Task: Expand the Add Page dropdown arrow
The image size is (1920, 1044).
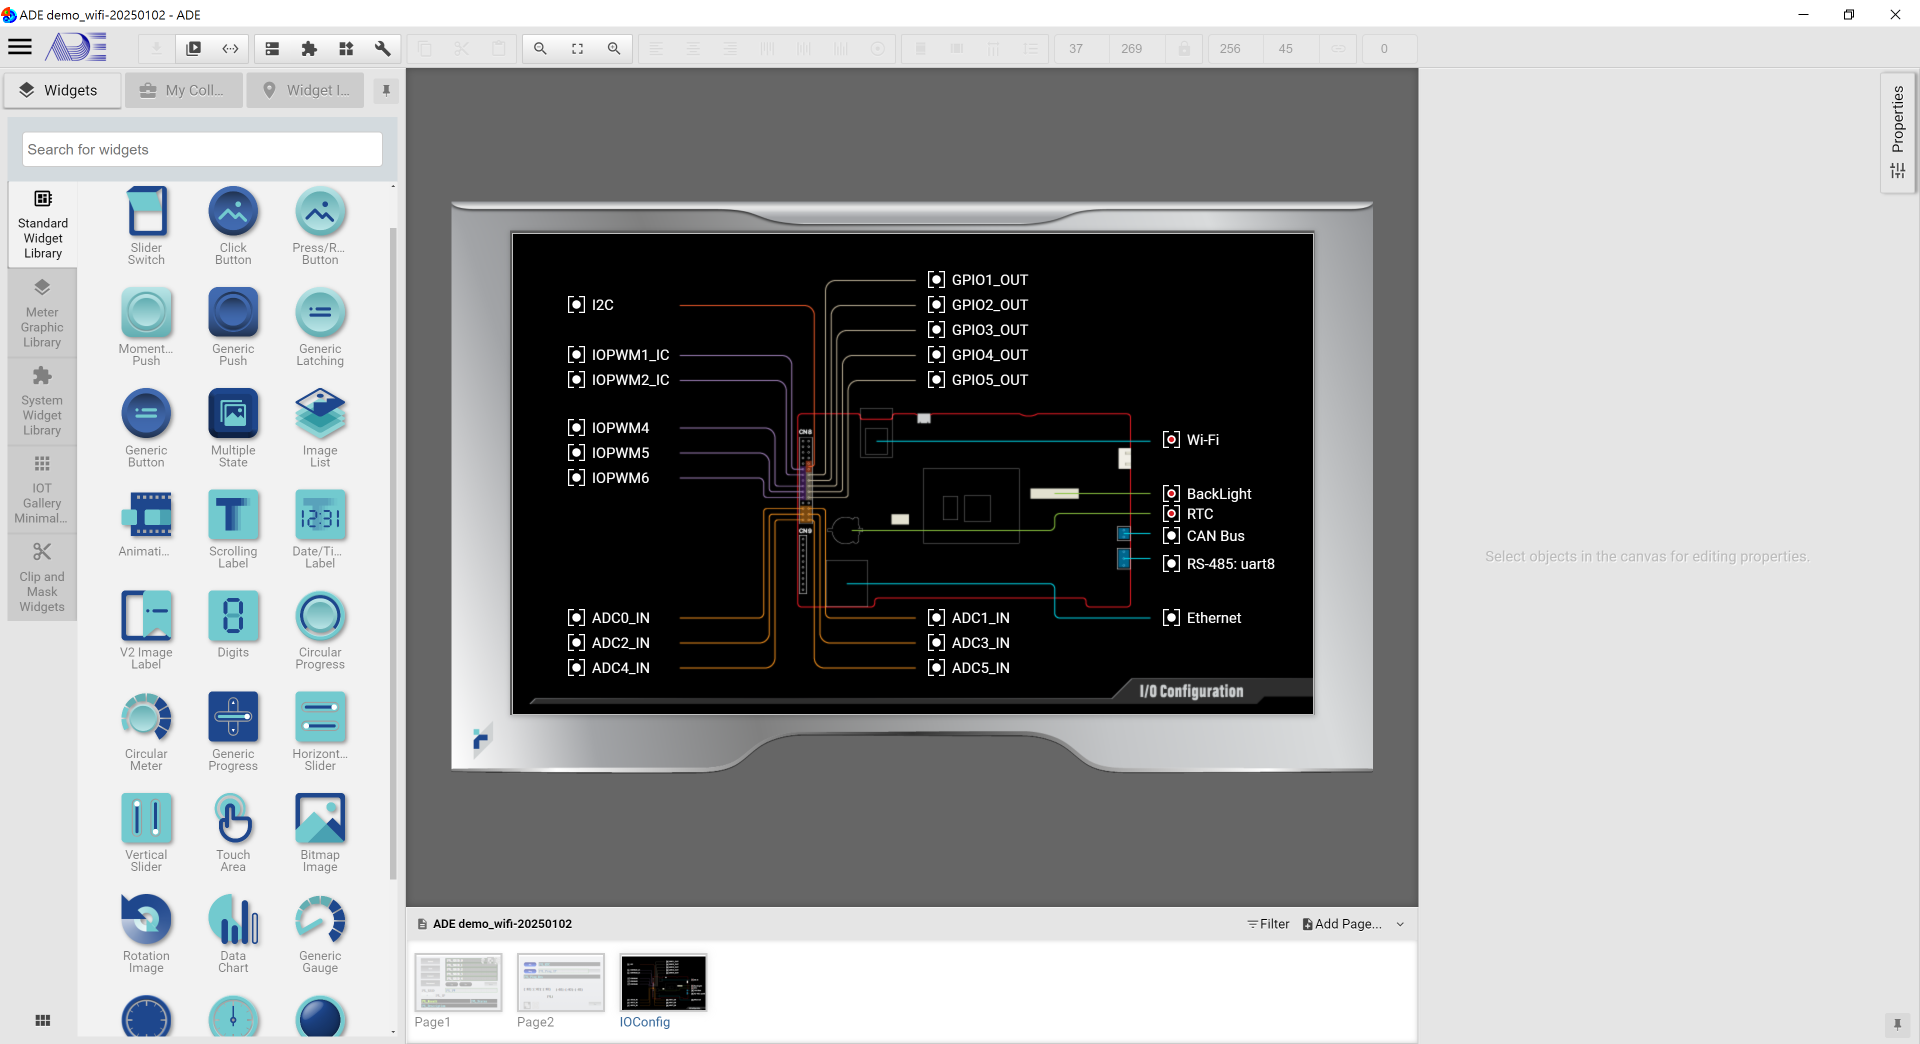Action: 1400,924
